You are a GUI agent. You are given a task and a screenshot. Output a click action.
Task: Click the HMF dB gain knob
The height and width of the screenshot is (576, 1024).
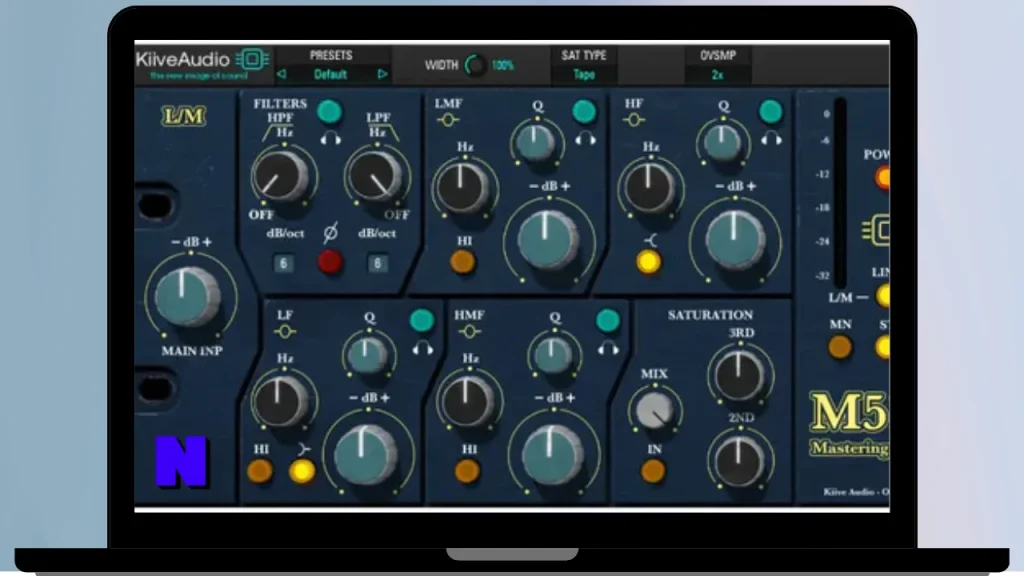pos(552,454)
